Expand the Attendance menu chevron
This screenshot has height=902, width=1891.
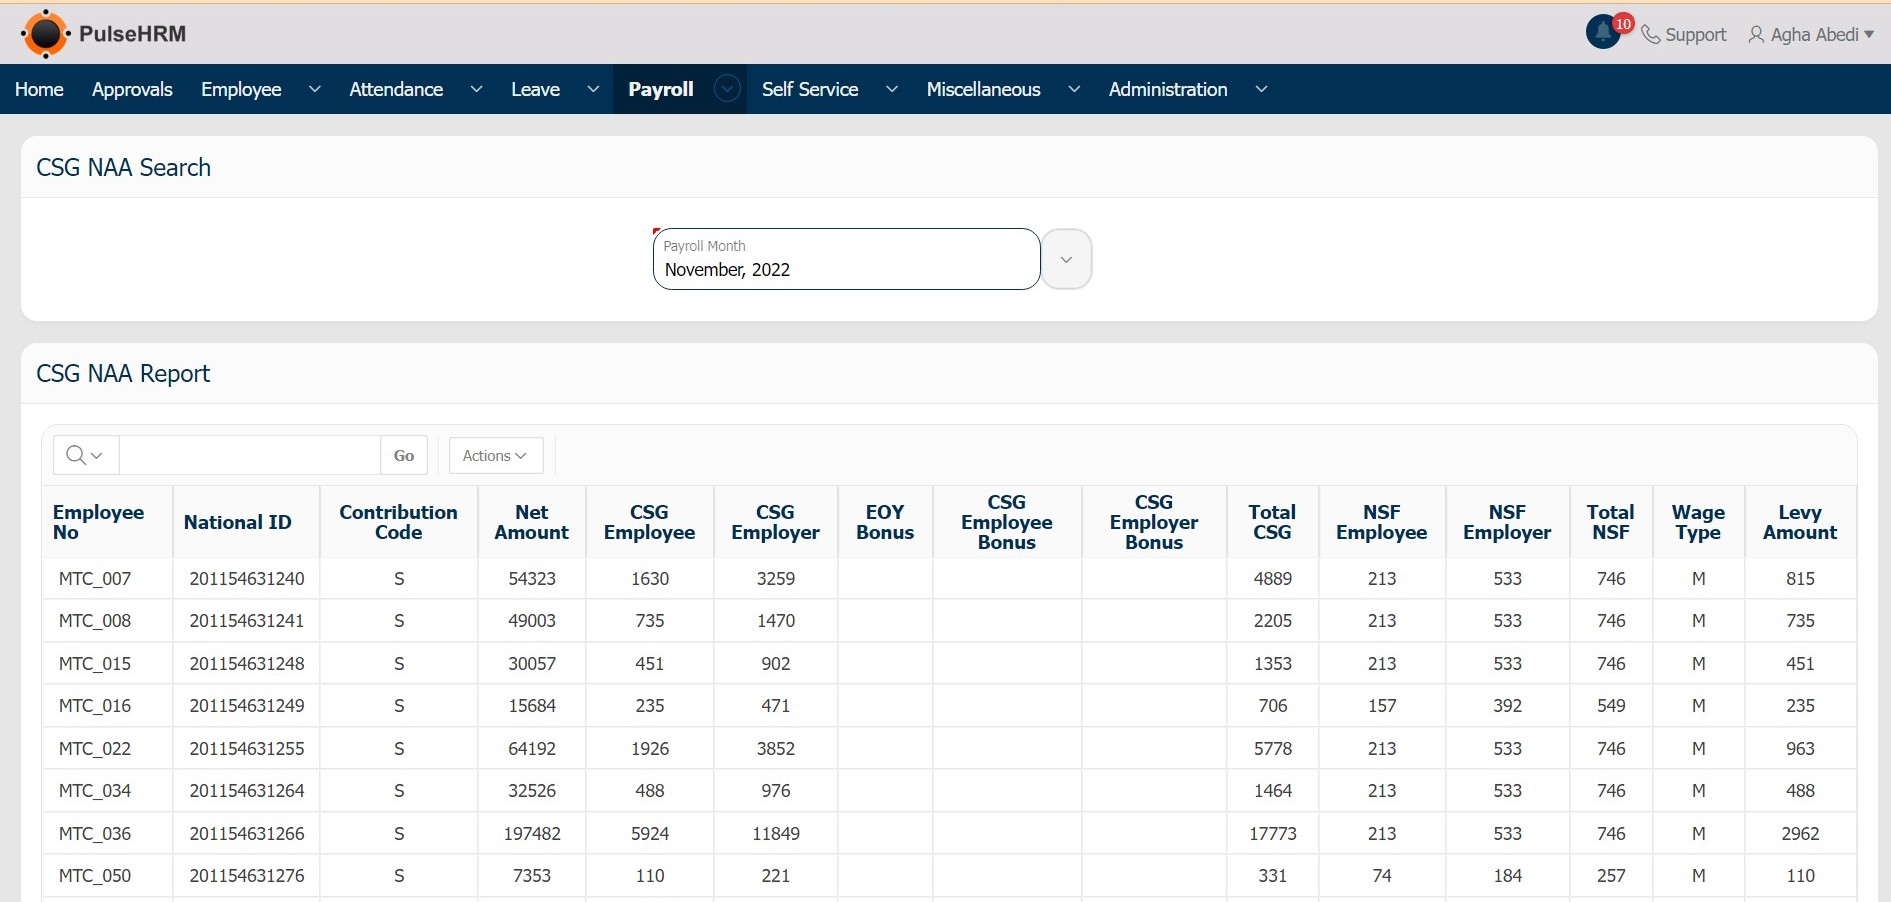coord(476,89)
